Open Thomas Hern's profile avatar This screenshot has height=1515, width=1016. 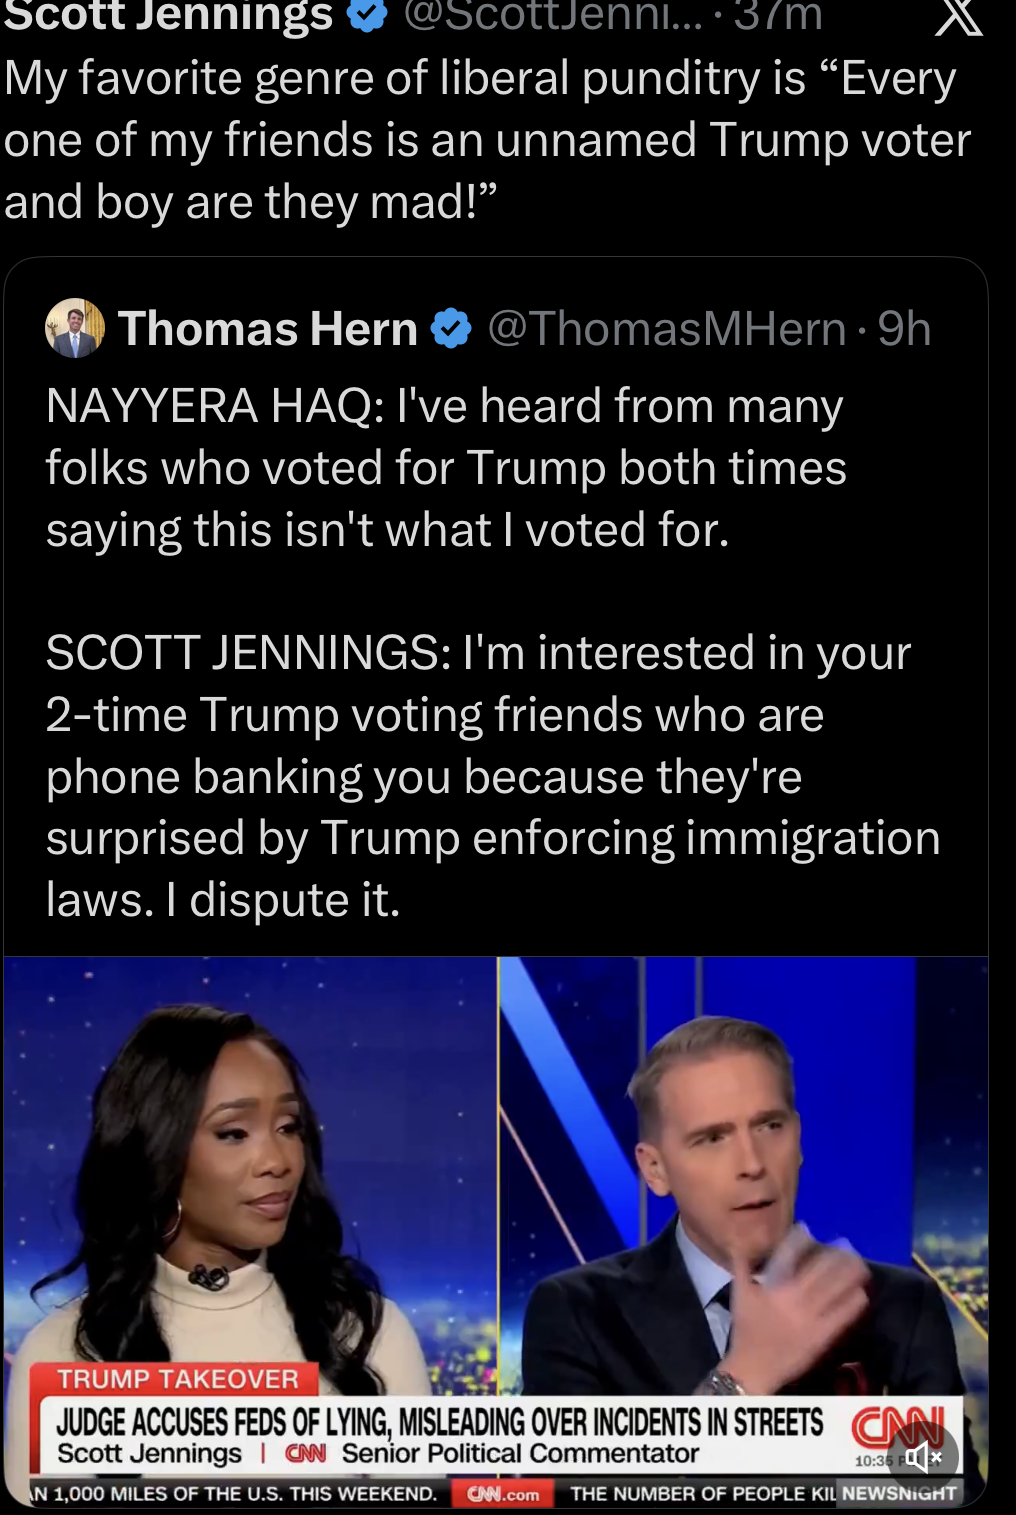[75, 329]
